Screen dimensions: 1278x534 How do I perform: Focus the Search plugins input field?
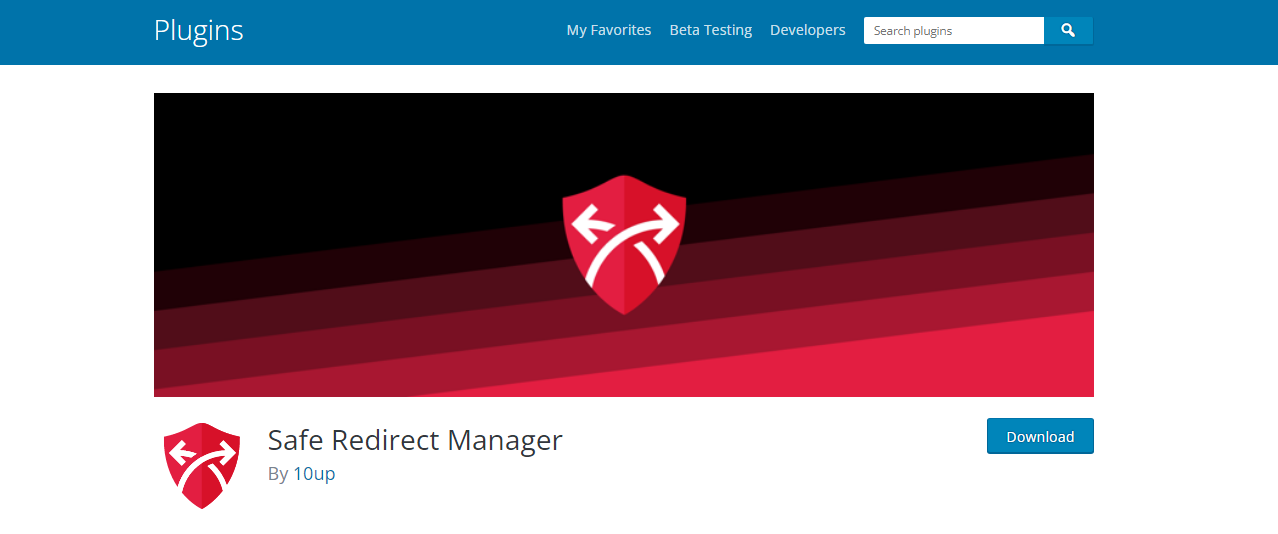click(954, 31)
